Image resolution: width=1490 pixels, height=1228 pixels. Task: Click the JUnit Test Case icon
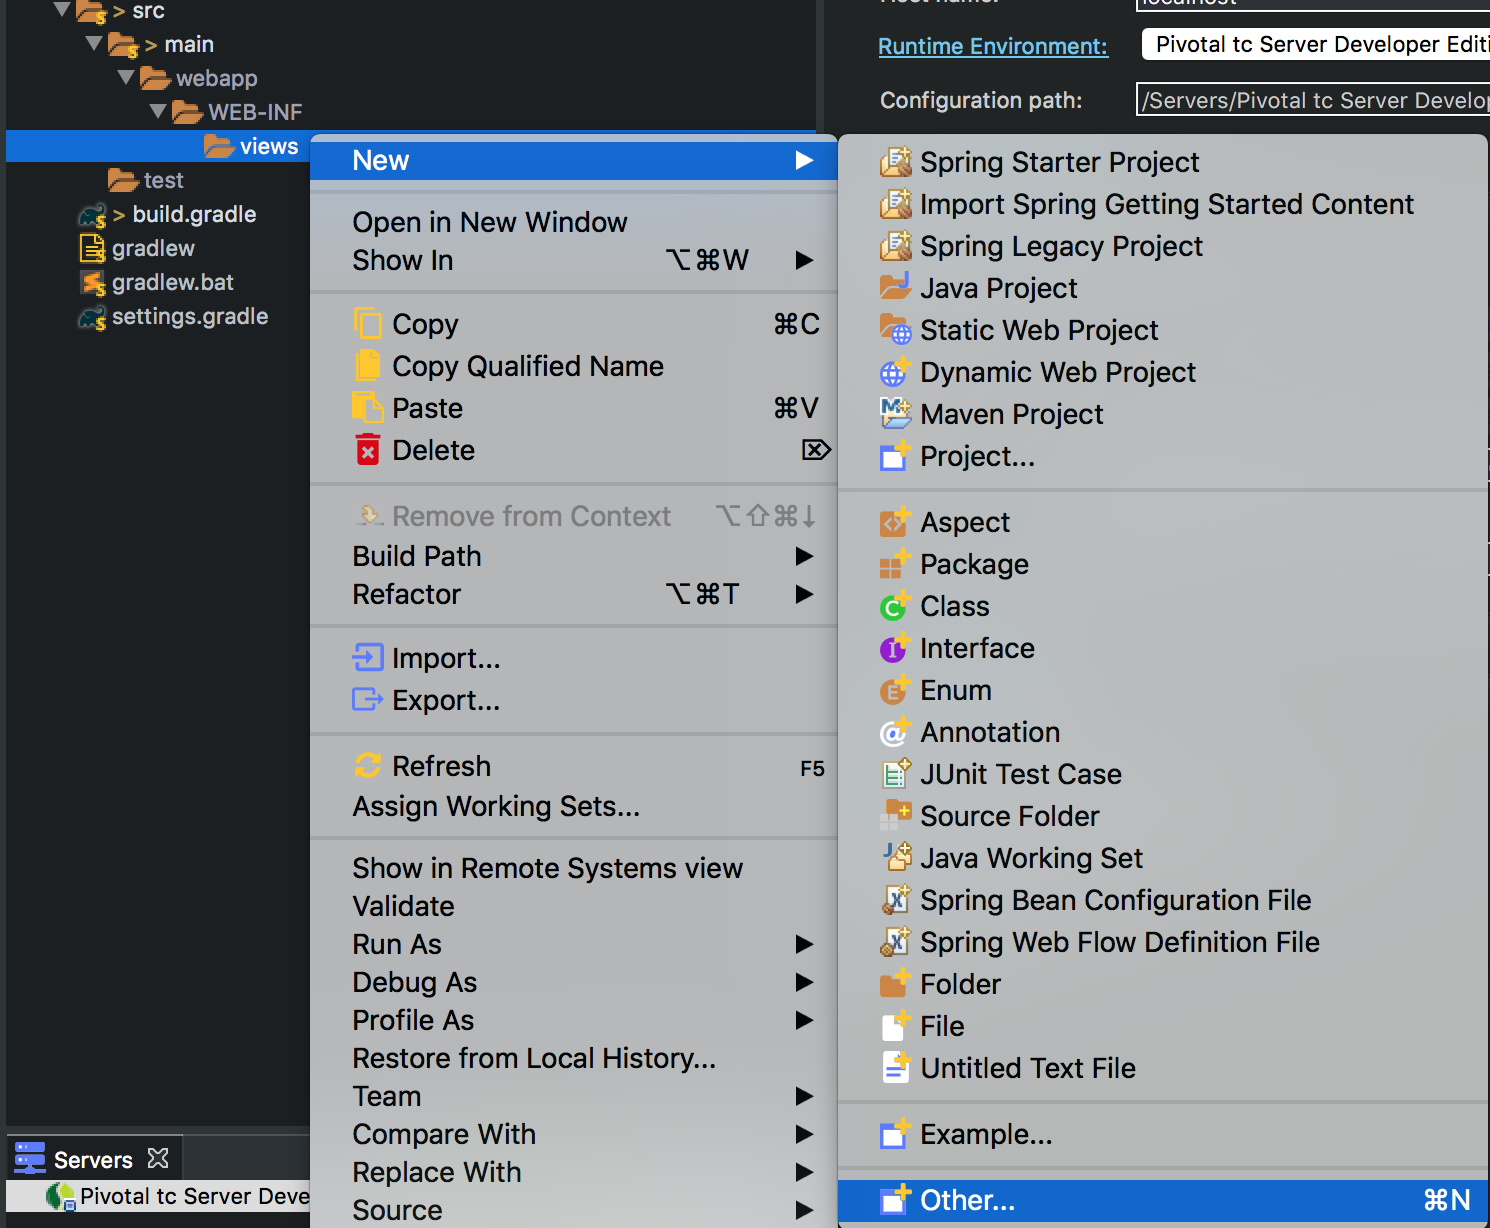pyautogui.click(x=895, y=774)
